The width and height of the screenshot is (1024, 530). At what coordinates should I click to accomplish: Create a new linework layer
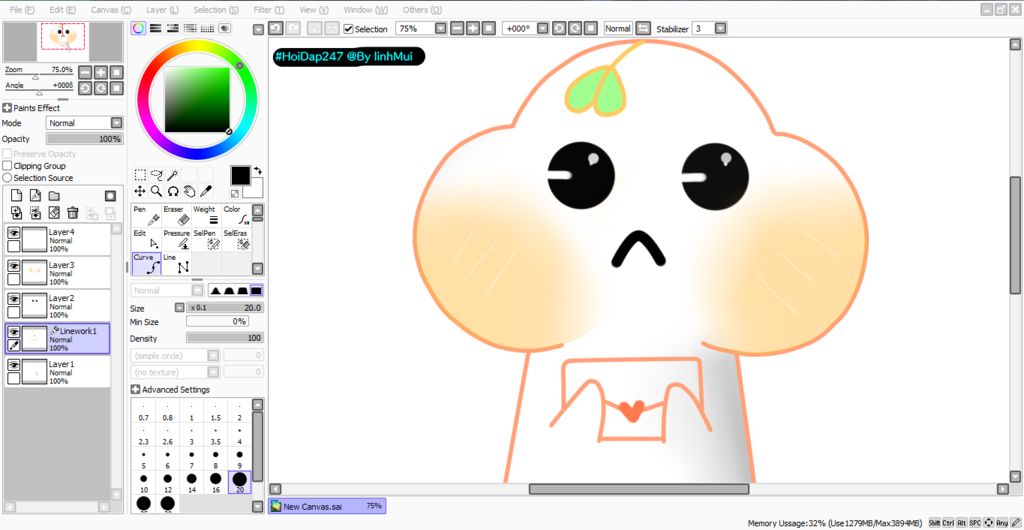pyautogui.click(x=36, y=196)
